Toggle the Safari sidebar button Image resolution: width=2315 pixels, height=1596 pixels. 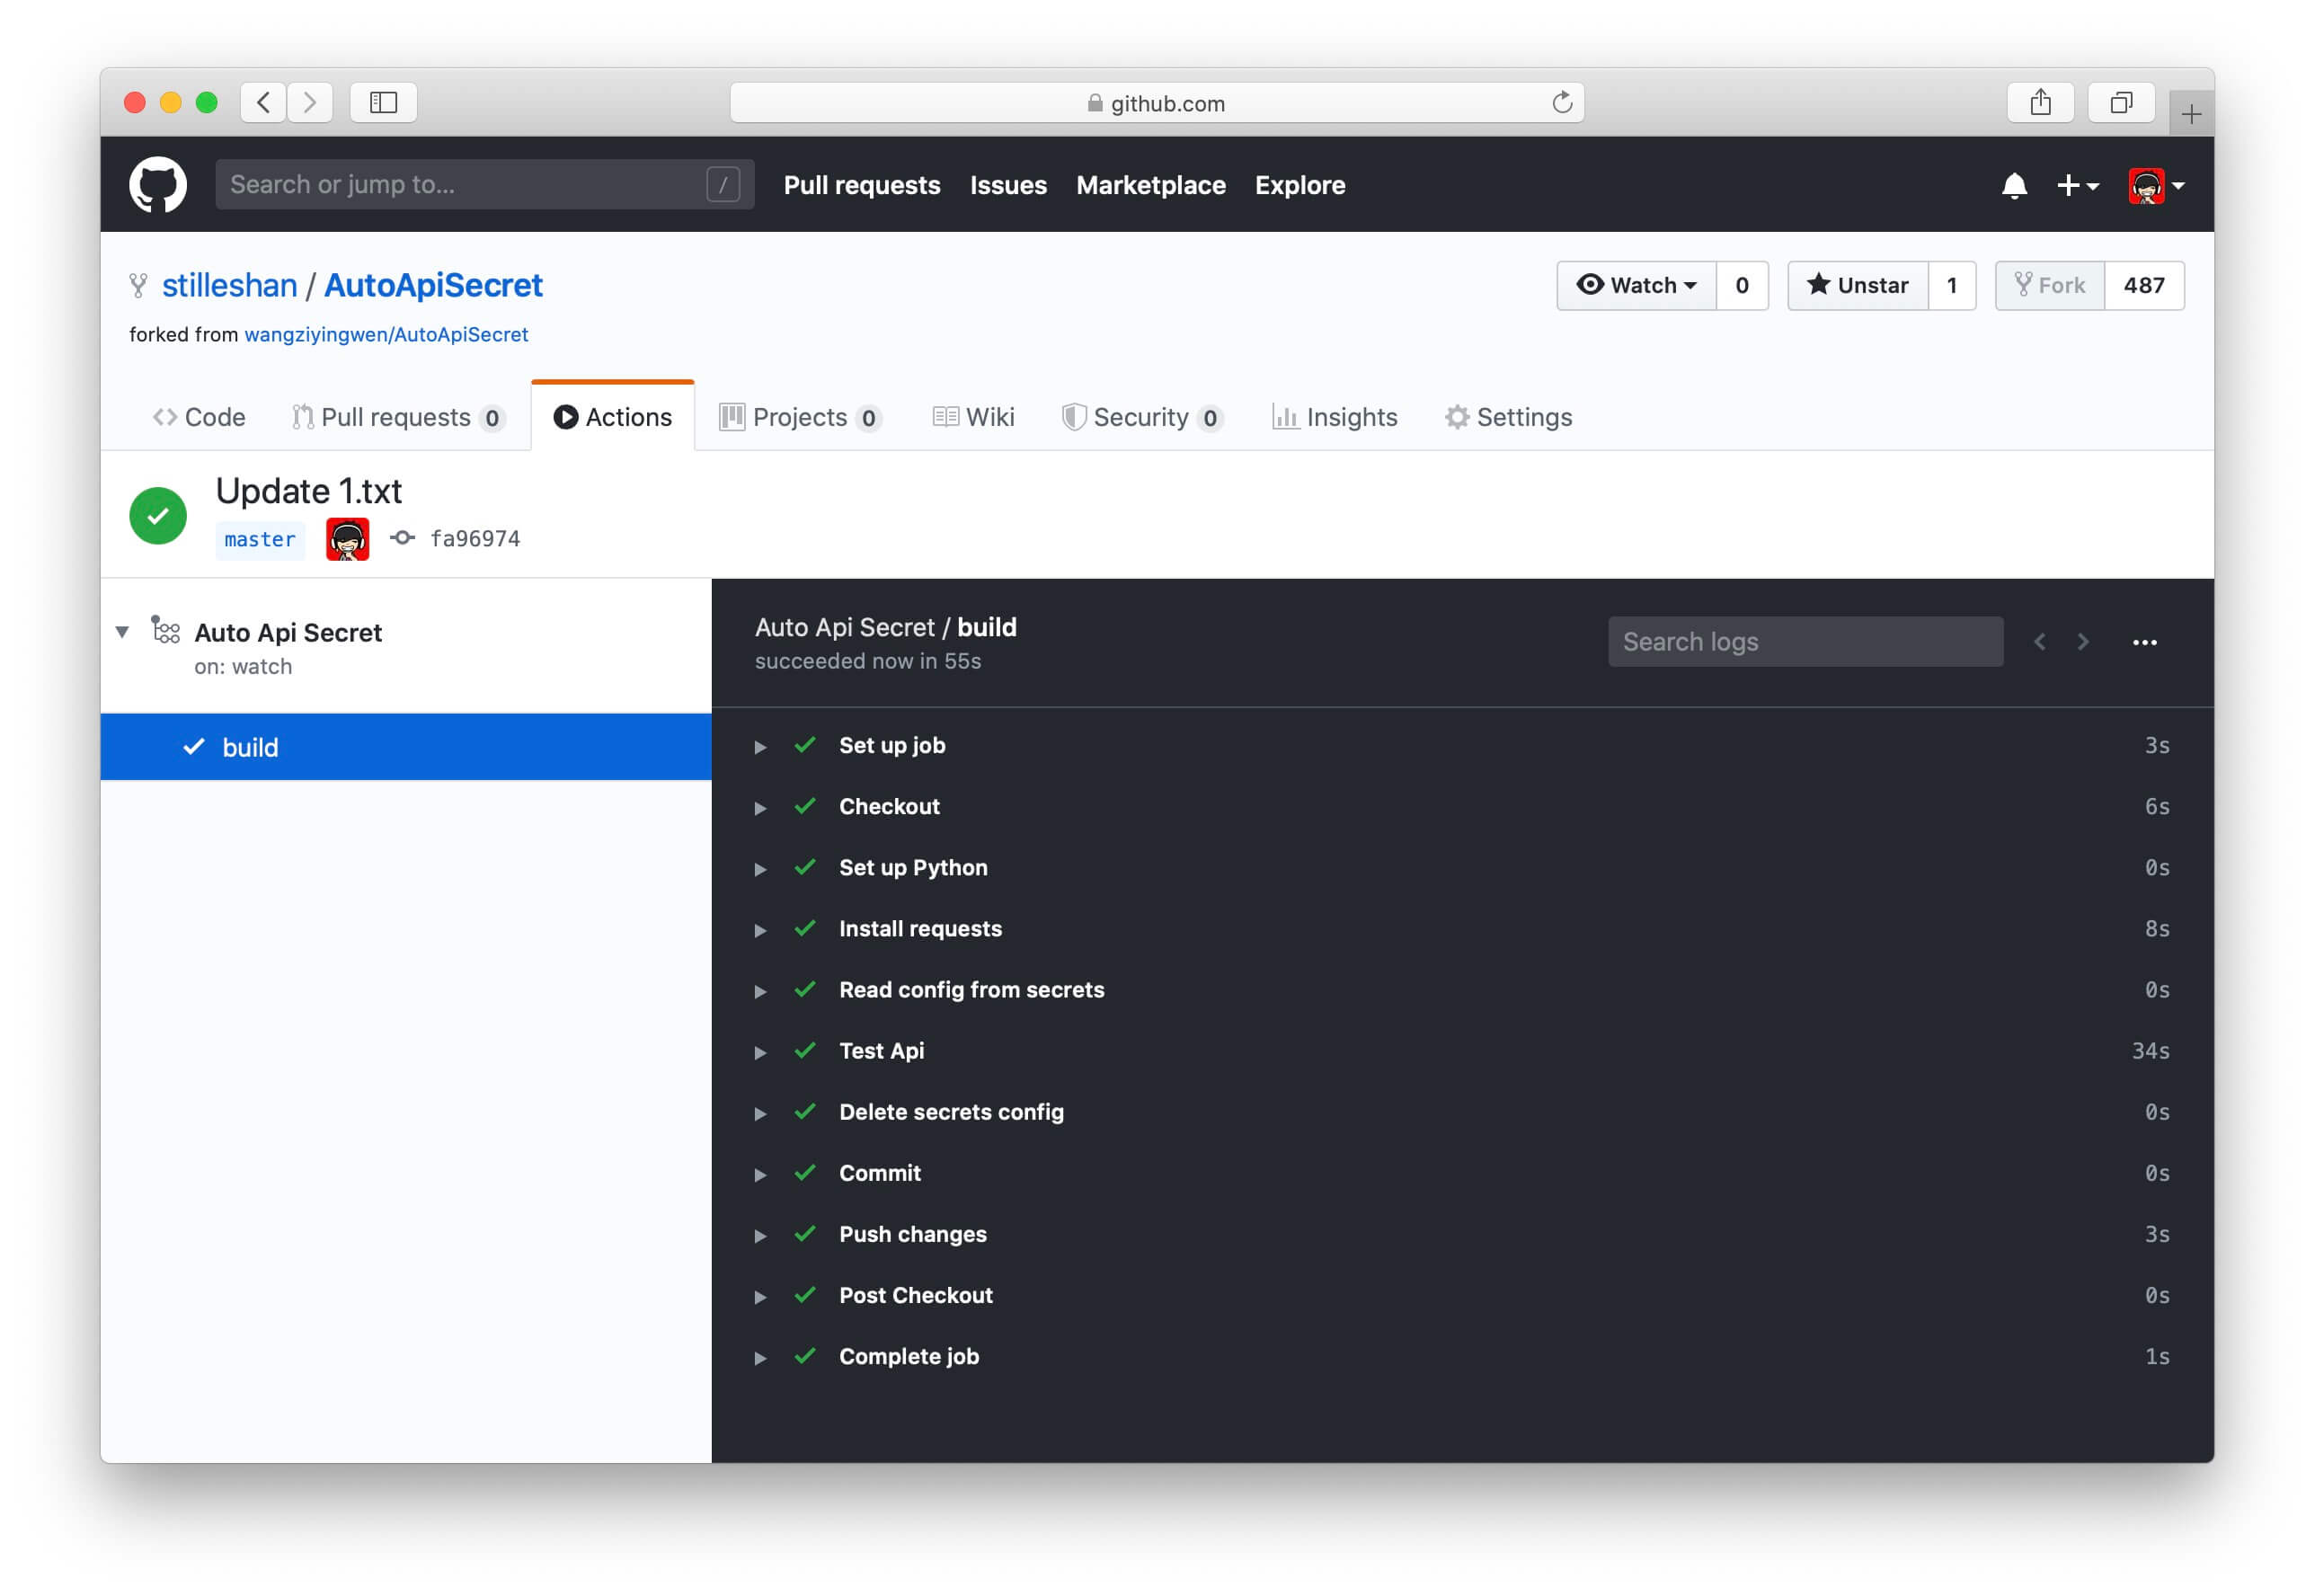(x=383, y=102)
